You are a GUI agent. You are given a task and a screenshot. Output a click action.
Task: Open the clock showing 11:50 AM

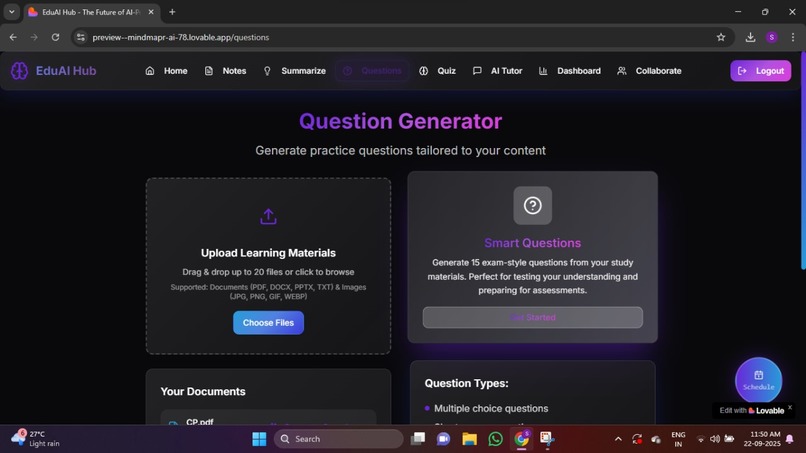[x=762, y=439]
